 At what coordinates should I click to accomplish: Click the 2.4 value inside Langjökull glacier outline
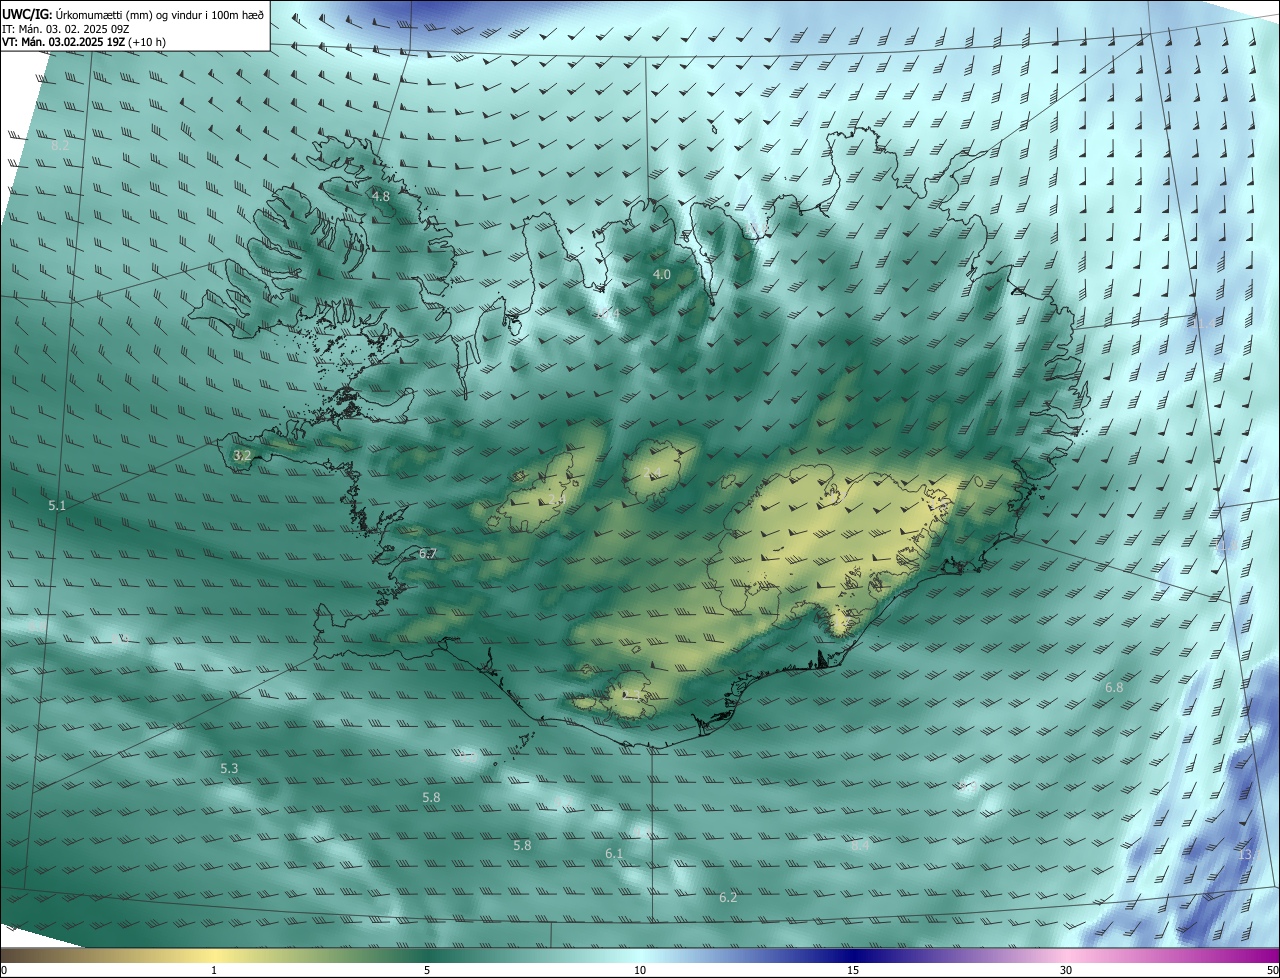click(x=556, y=499)
